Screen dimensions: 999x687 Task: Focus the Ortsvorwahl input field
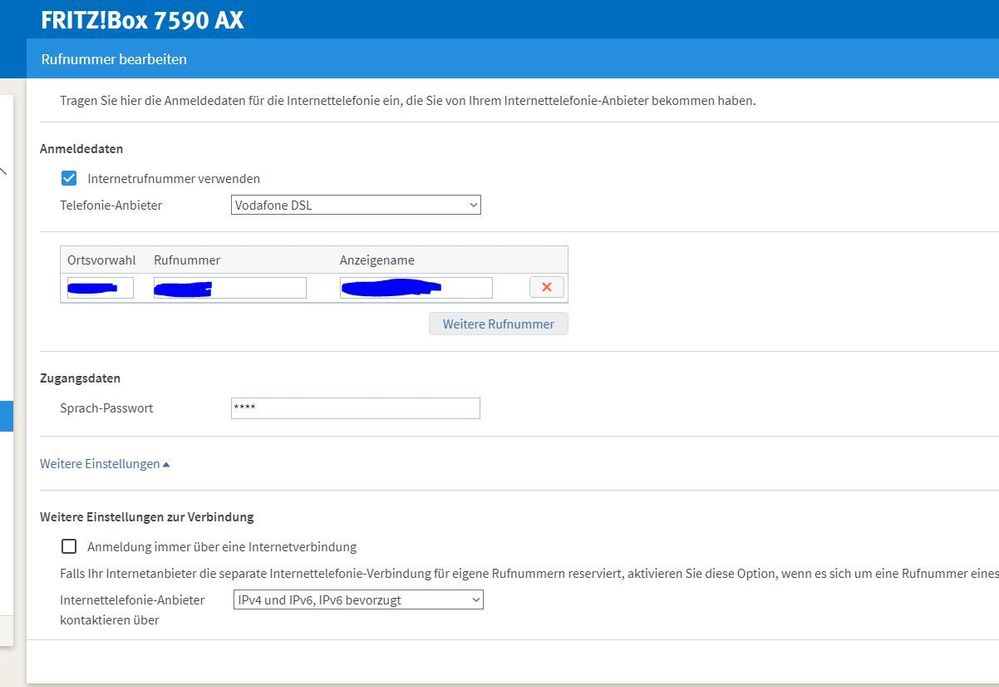click(100, 288)
